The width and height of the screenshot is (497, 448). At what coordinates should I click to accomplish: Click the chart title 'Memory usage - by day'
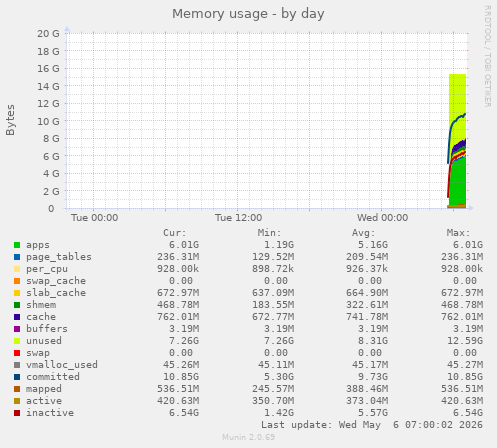pos(248,14)
